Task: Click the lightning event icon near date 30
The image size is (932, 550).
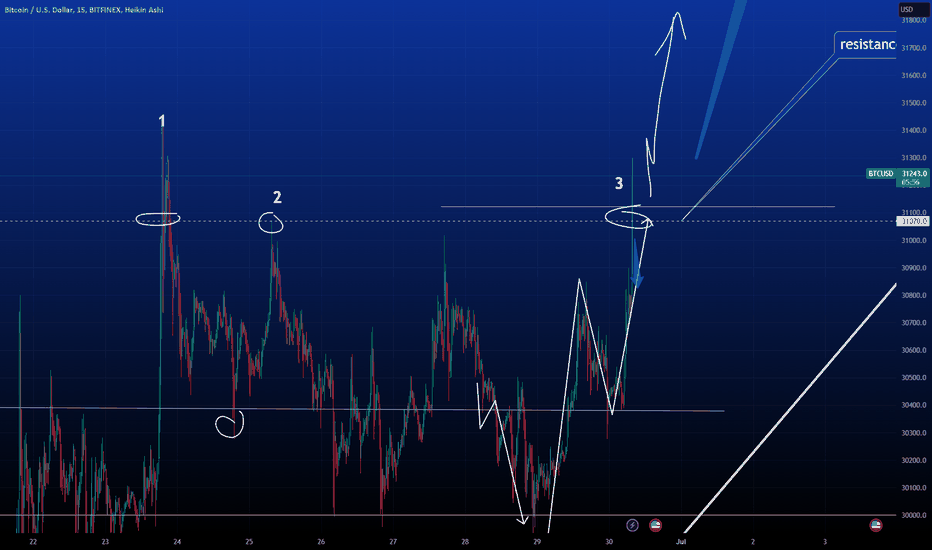Action: (632, 525)
